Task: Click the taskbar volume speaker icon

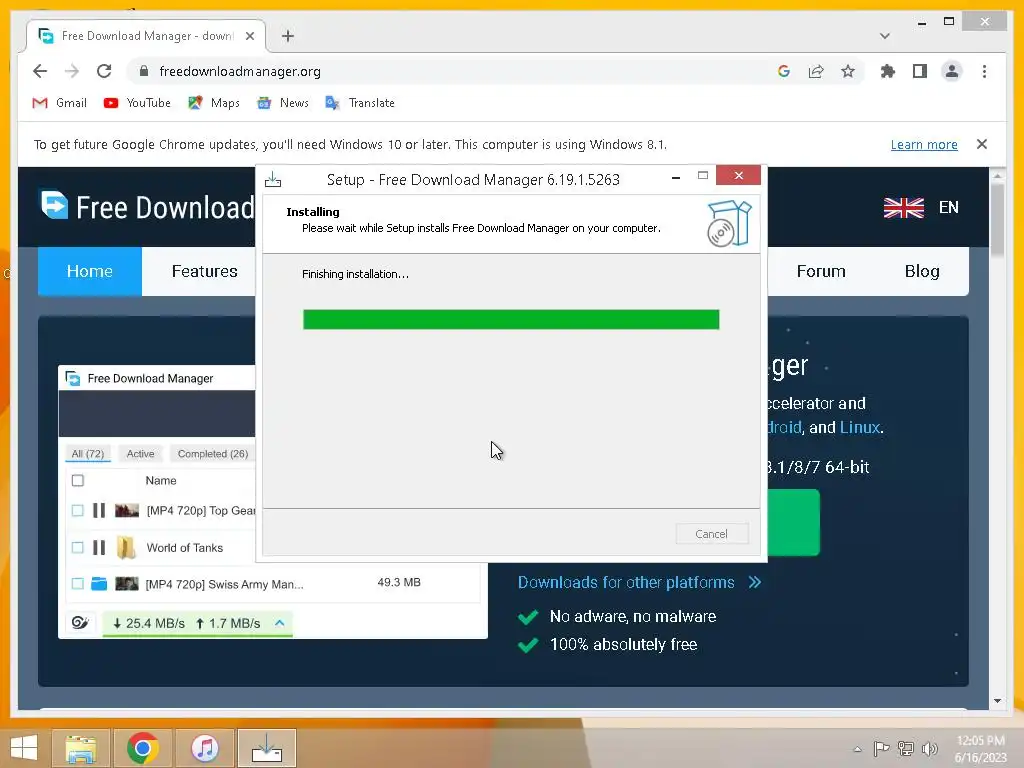Action: click(929, 749)
